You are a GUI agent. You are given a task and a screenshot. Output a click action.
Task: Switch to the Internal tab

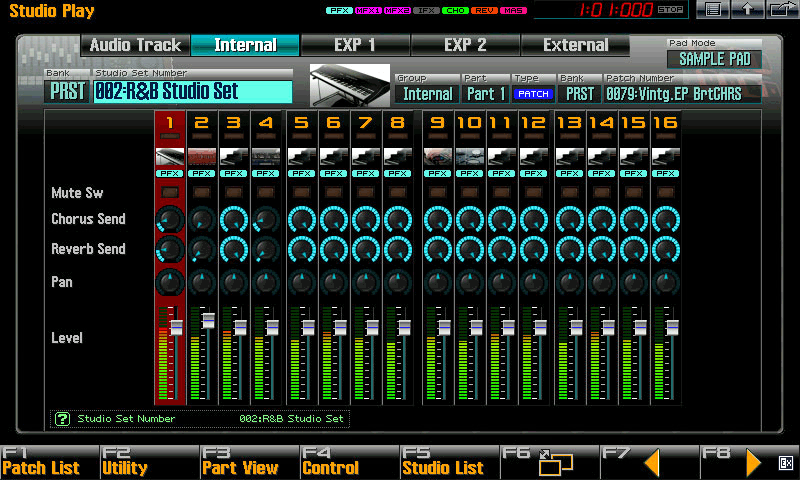click(x=245, y=45)
